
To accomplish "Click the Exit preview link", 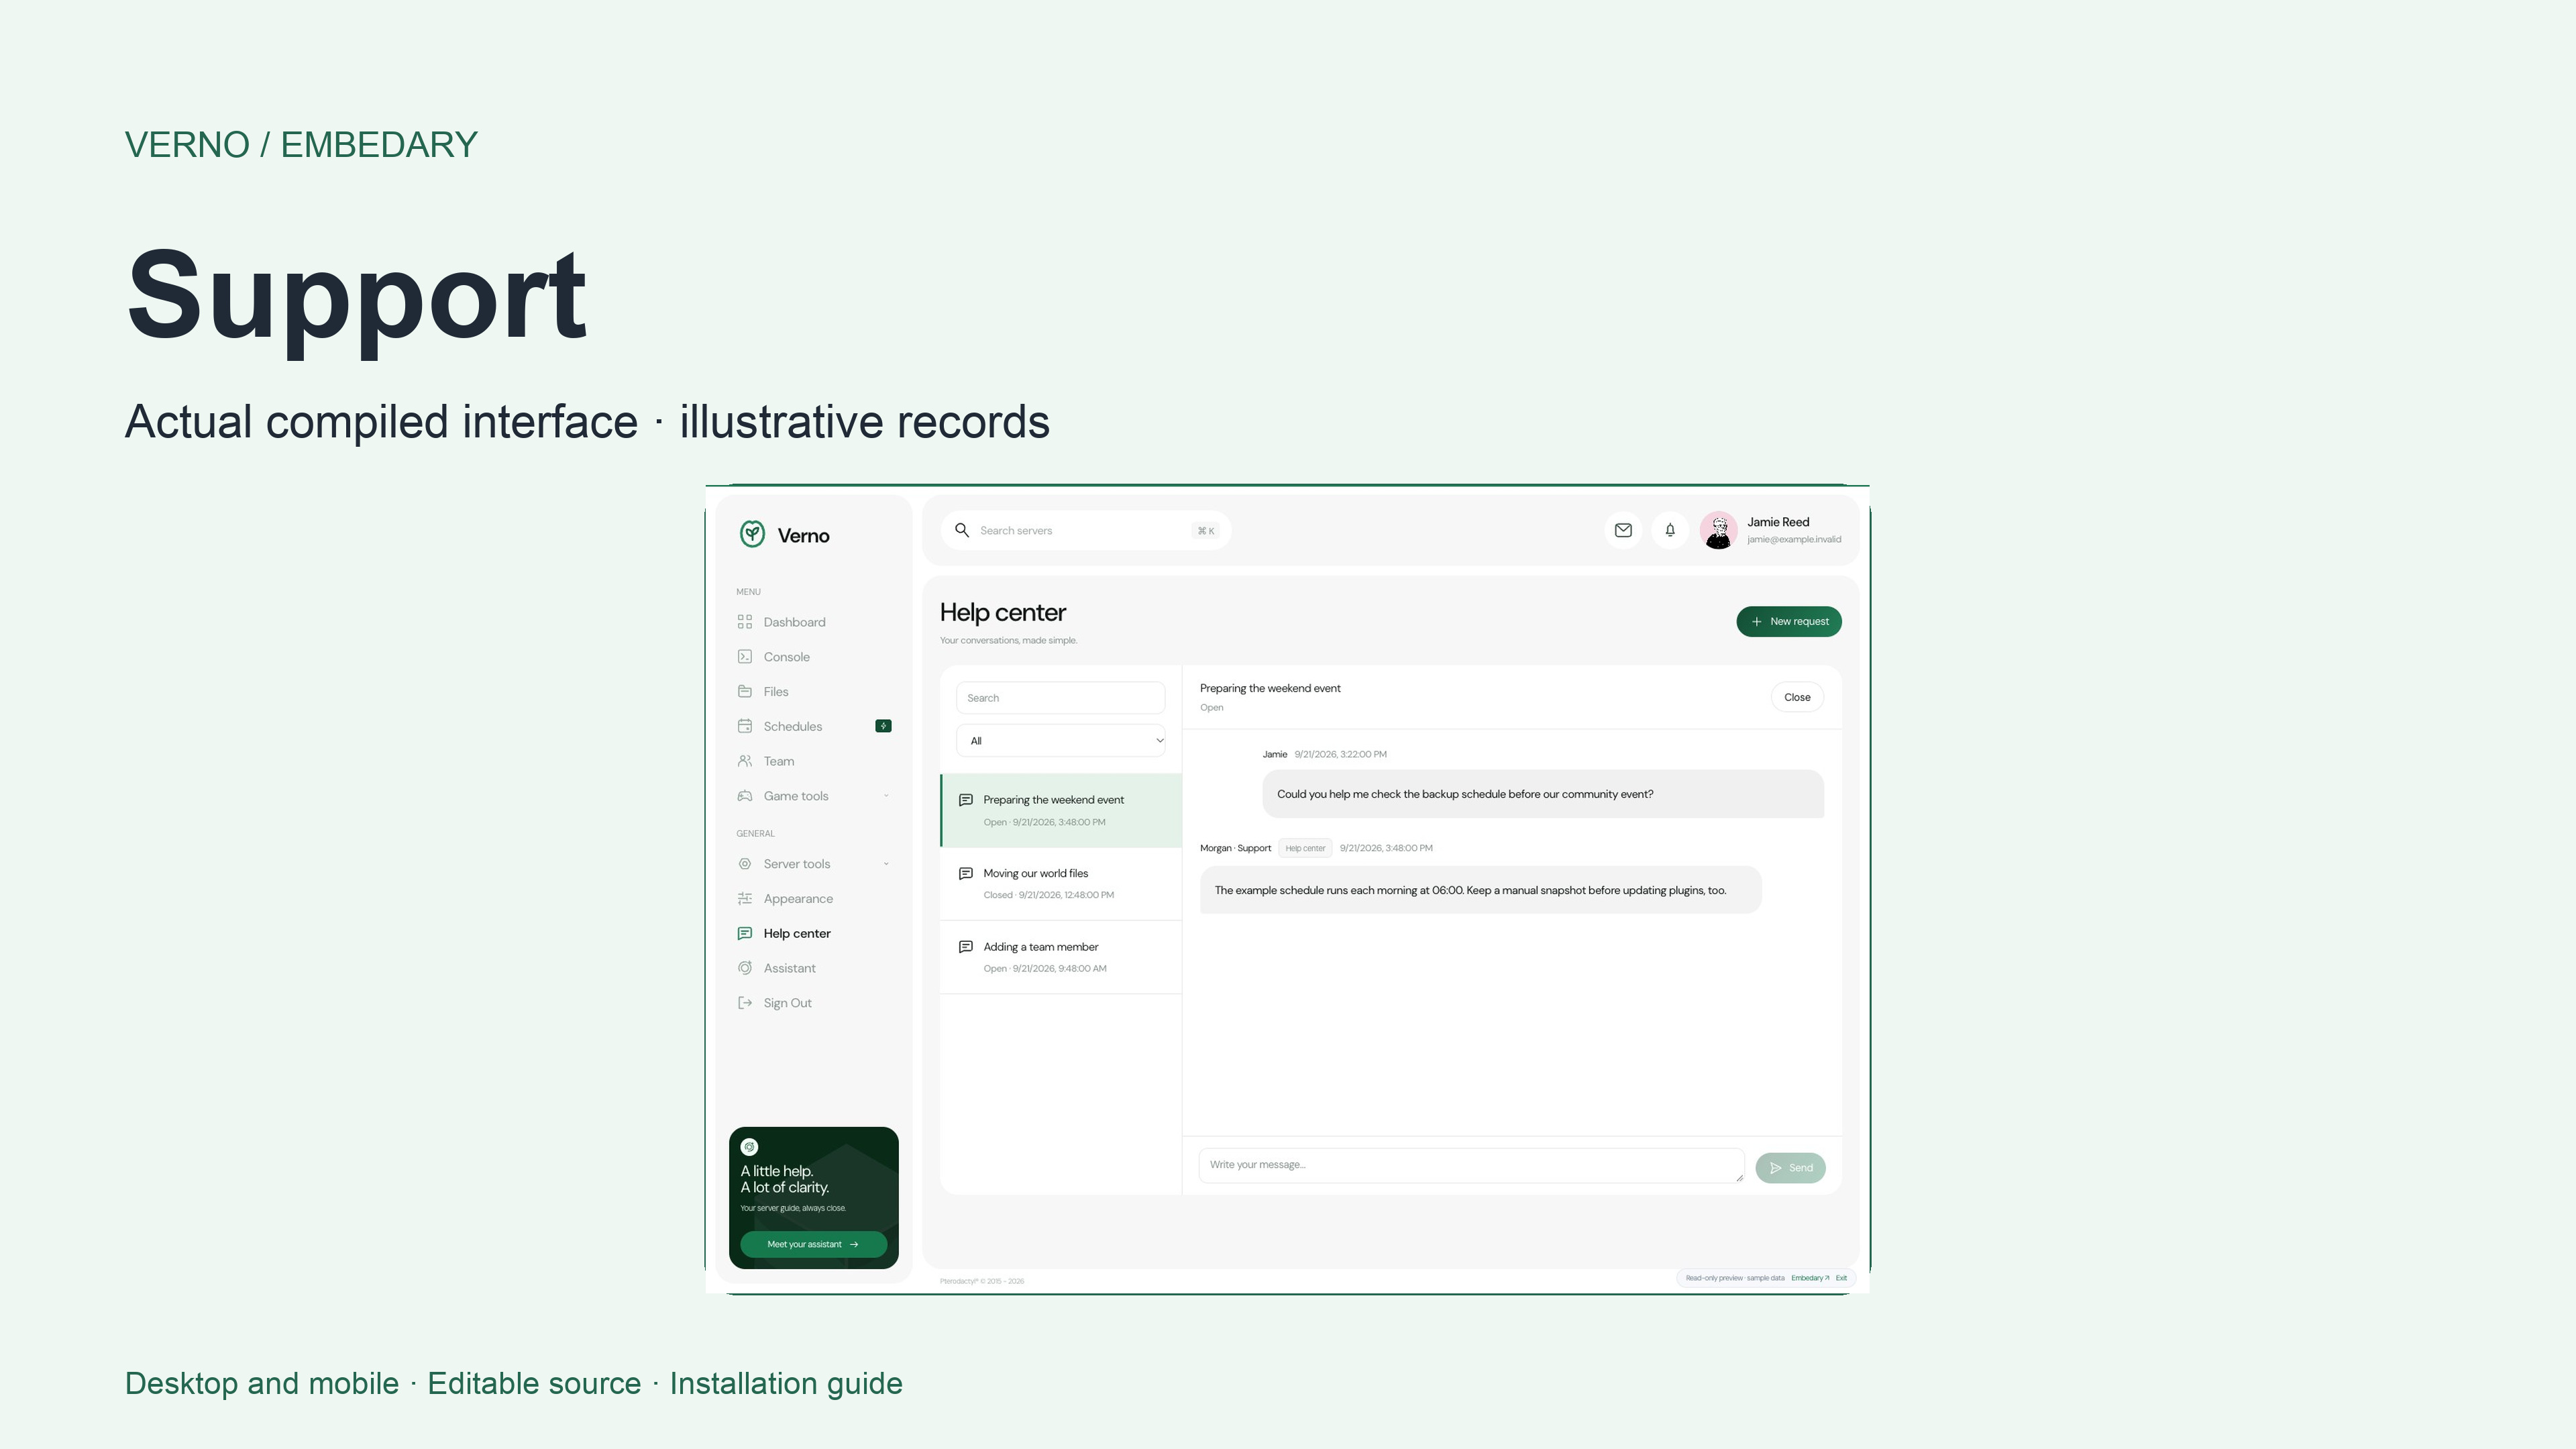I will point(1841,1278).
